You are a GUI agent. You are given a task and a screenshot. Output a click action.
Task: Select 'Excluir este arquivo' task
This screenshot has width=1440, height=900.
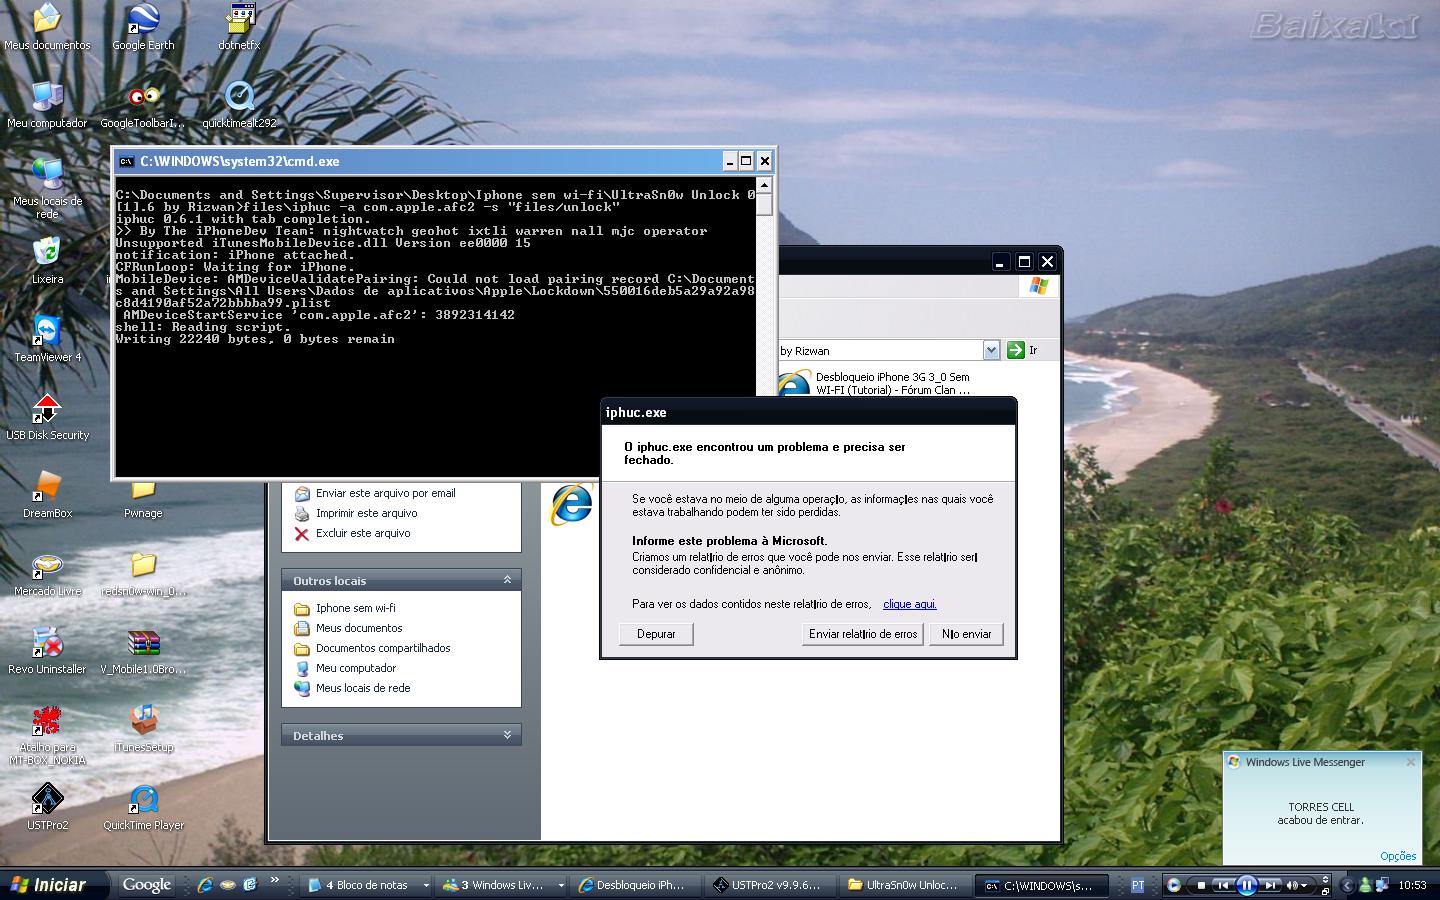pyautogui.click(x=363, y=533)
